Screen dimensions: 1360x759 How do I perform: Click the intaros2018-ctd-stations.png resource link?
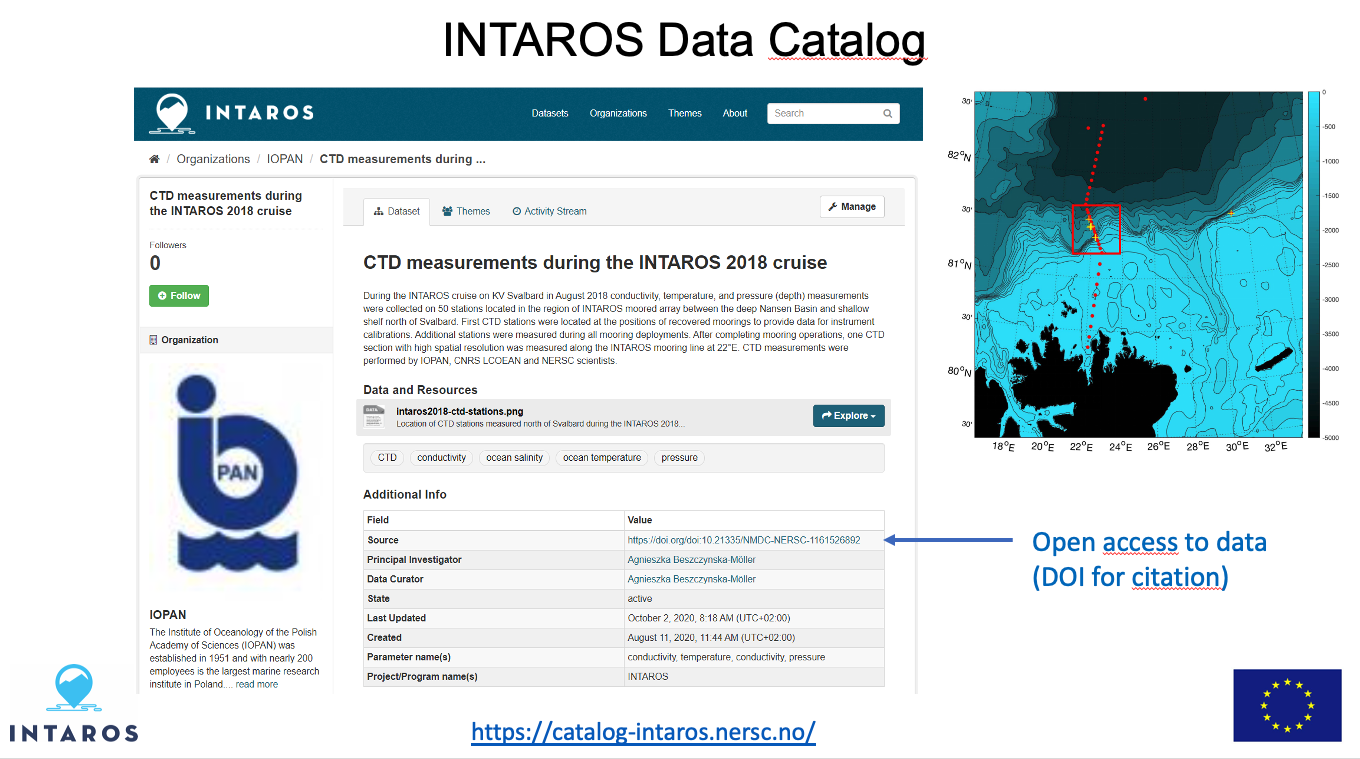tap(459, 411)
